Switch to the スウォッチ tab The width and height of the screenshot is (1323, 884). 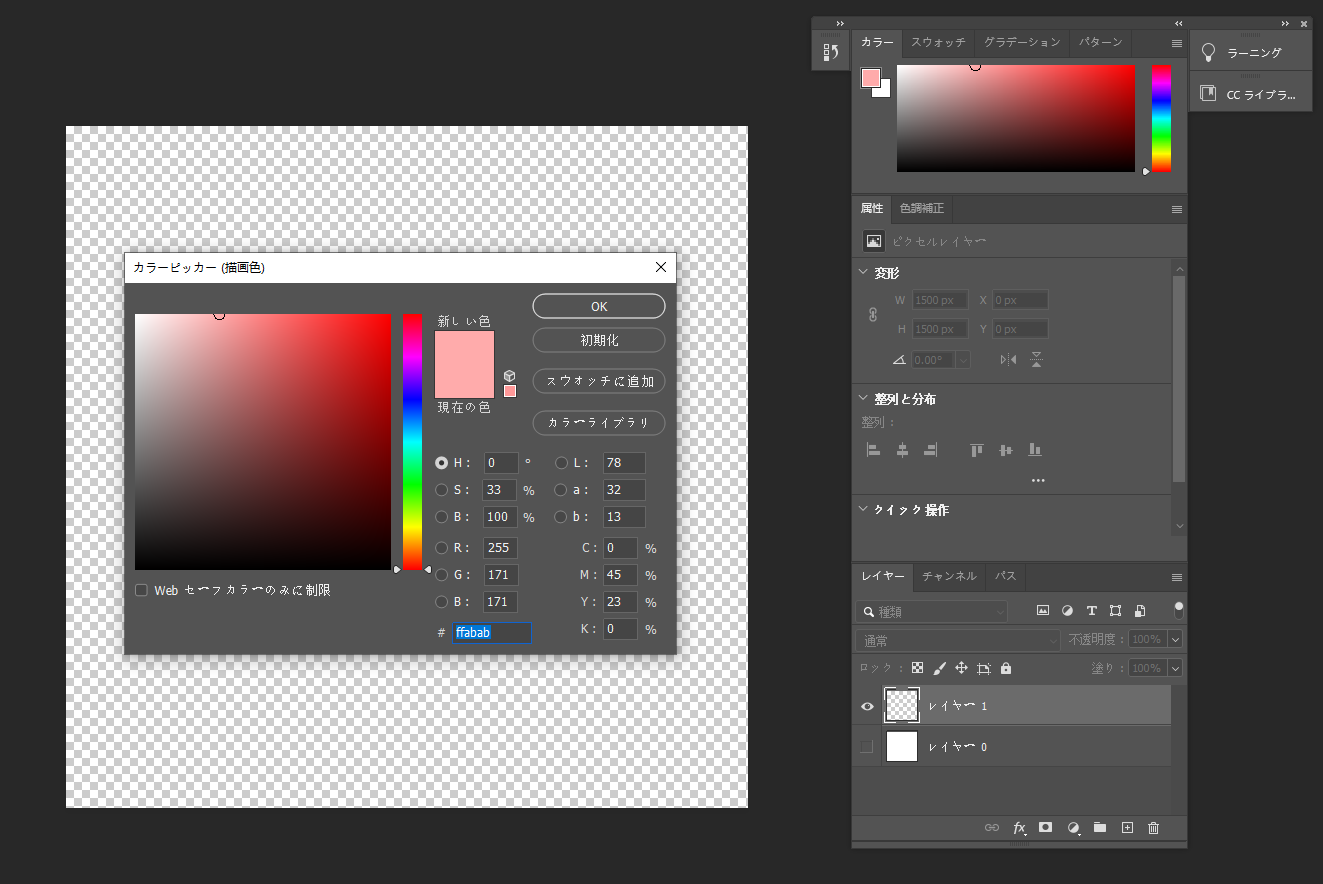[938, 43]
